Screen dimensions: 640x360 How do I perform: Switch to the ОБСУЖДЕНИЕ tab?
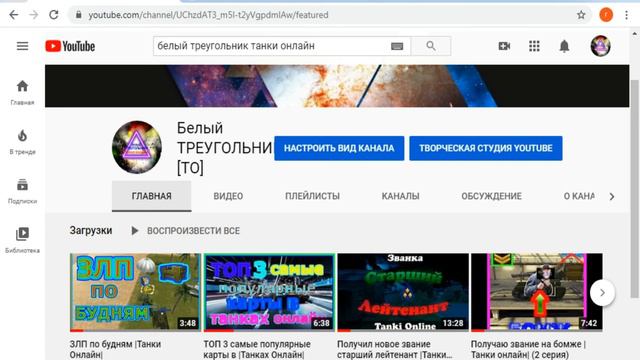click(x=491, y=196)
